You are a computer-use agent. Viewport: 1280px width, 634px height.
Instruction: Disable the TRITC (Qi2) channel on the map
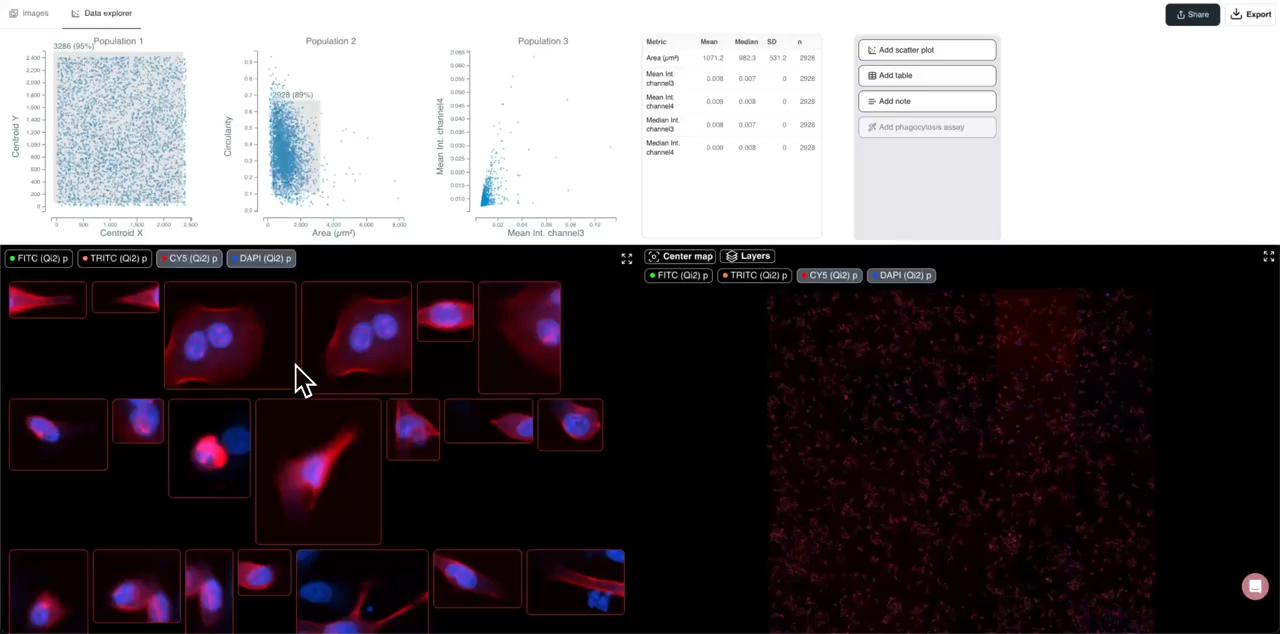tap(753, 275)
